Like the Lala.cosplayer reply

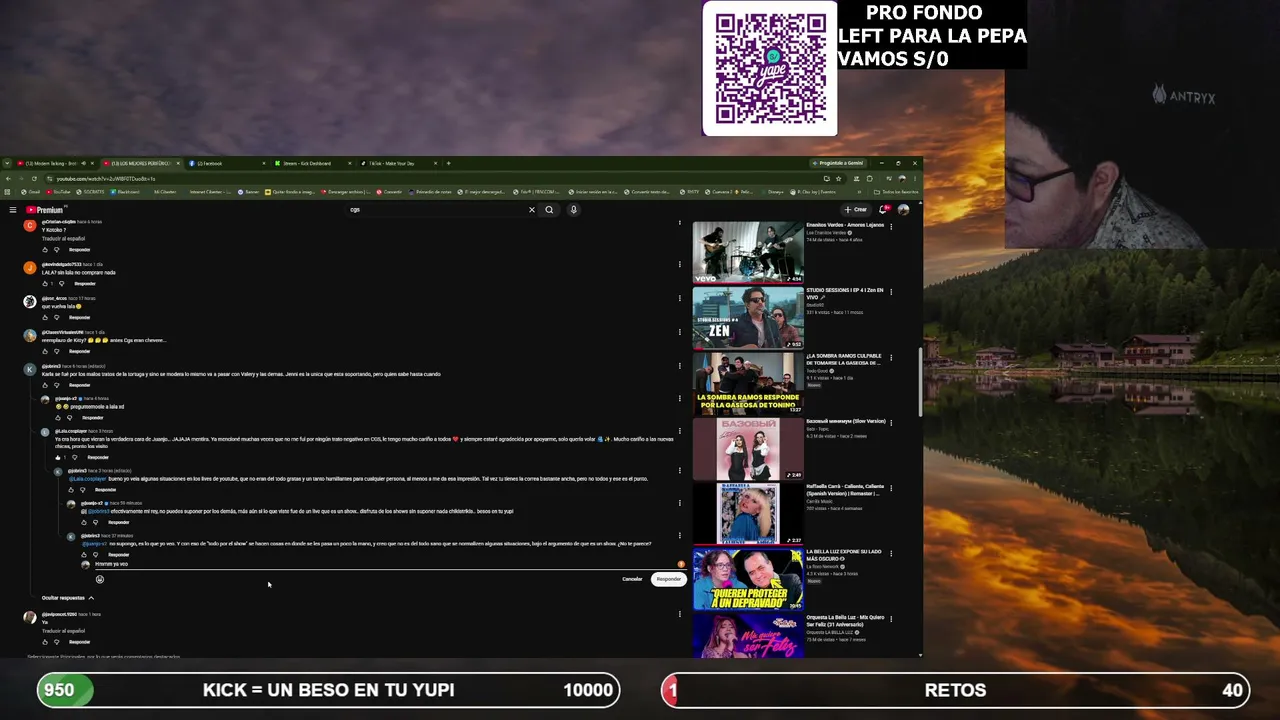pos(59,457)
